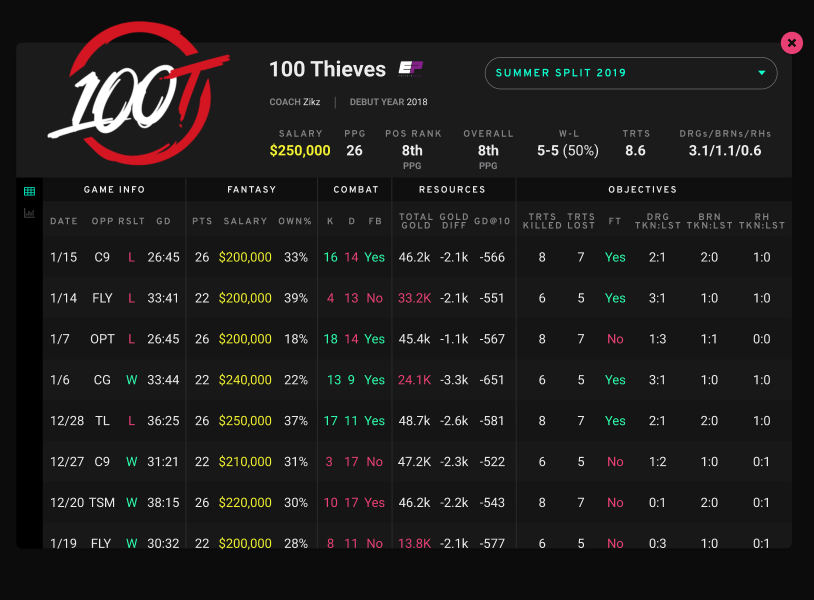This screenshot has height=600, width=814.
Task: Select the RESOURCES group header
Action: pos(452,189)
